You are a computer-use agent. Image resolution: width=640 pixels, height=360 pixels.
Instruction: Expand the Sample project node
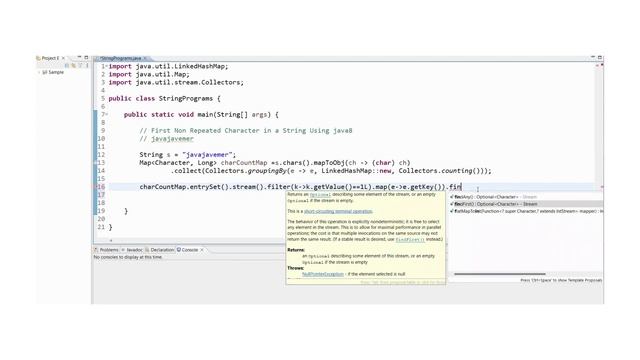pos(39,72)
